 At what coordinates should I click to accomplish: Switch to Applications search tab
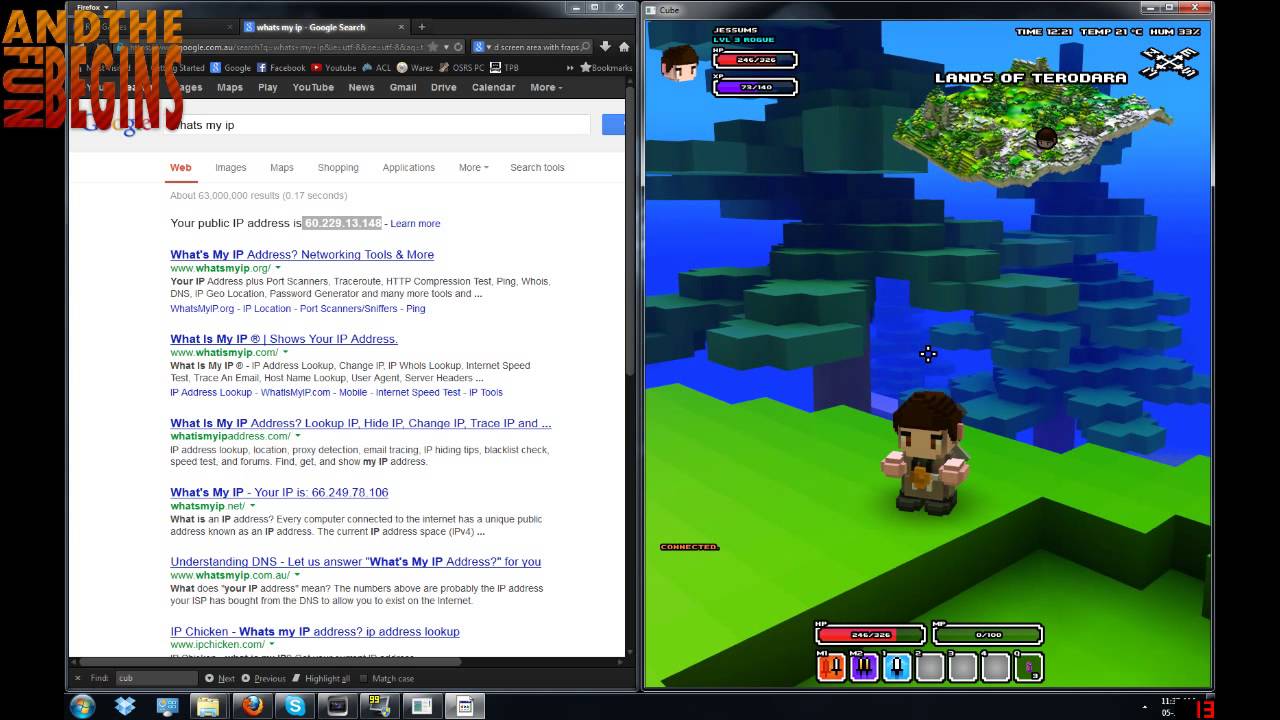click(x=408, y=168)
